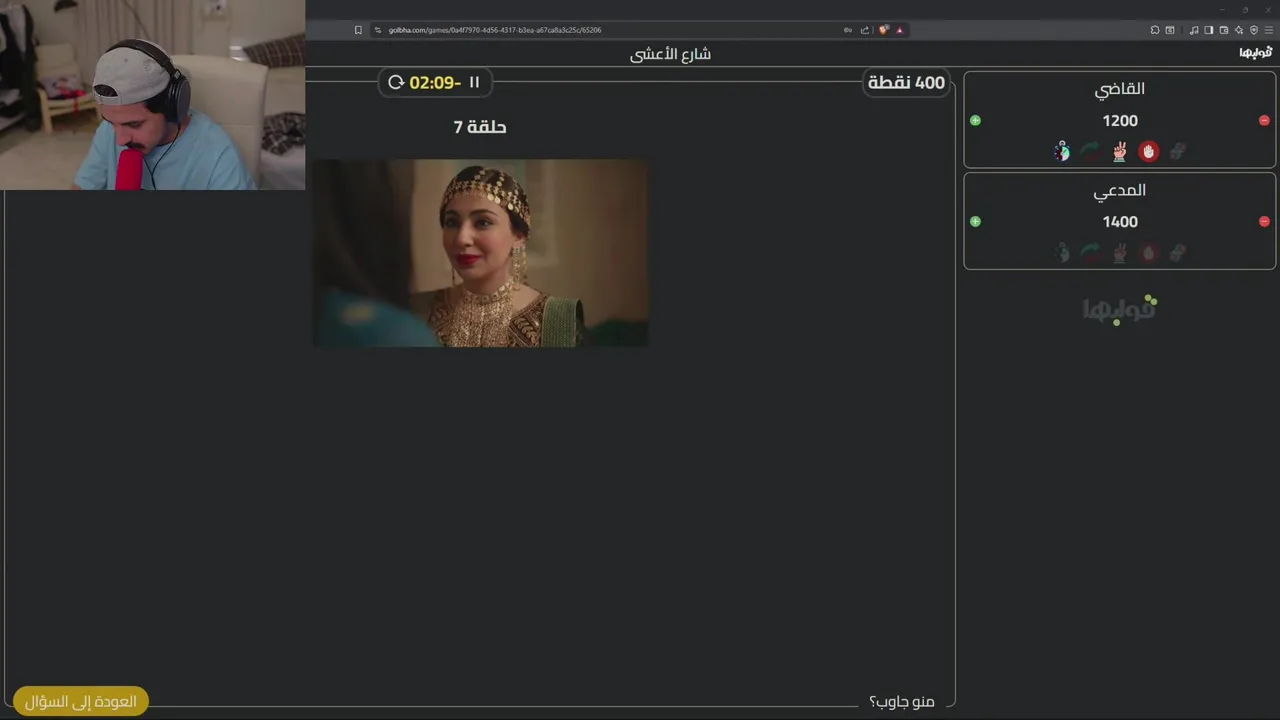This screenshot has height=720, width=1280.
Task: Open the Brave playlist music note icon
Action: [x=1194, y=30]
